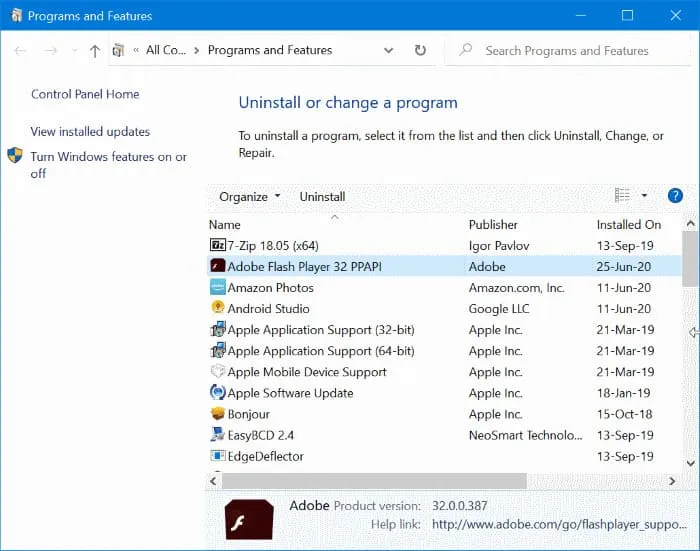
Task: Click the shield icon beside Windows features
Action: pyautogui.click(x=15, y=155)
